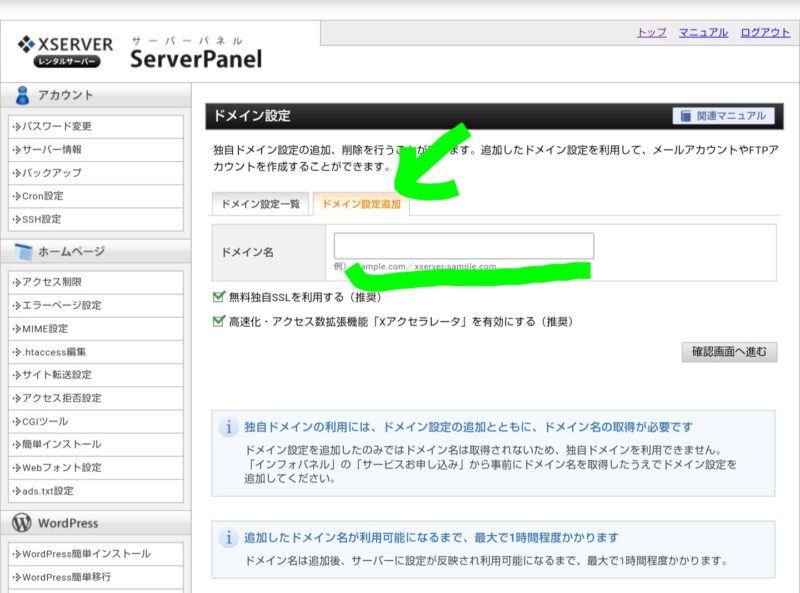Open the 関連マニュアル button
This screenshot has width=800, height=593.
(723, 116)
